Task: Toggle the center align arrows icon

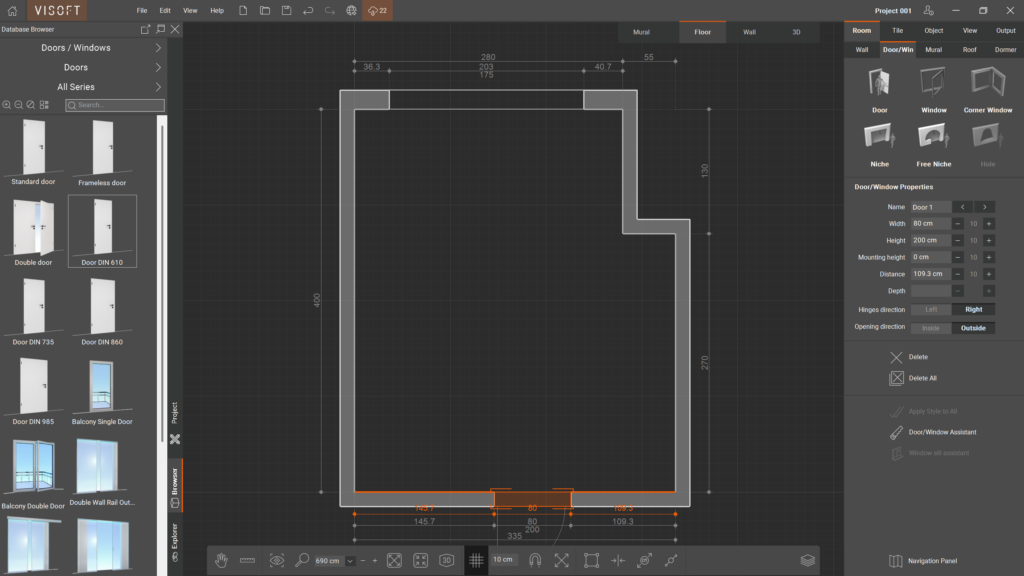Action: (x=618, y=560)
